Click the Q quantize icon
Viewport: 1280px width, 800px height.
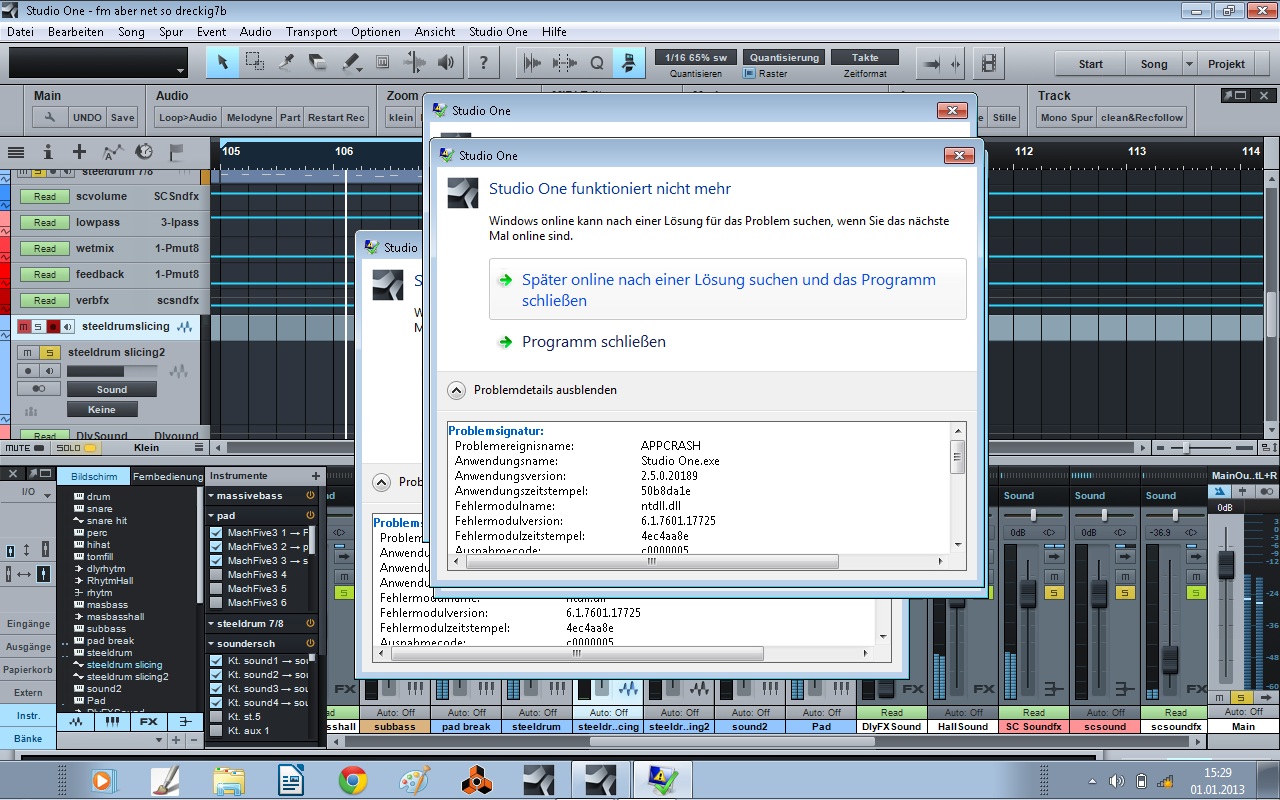(x=597, y=63)
